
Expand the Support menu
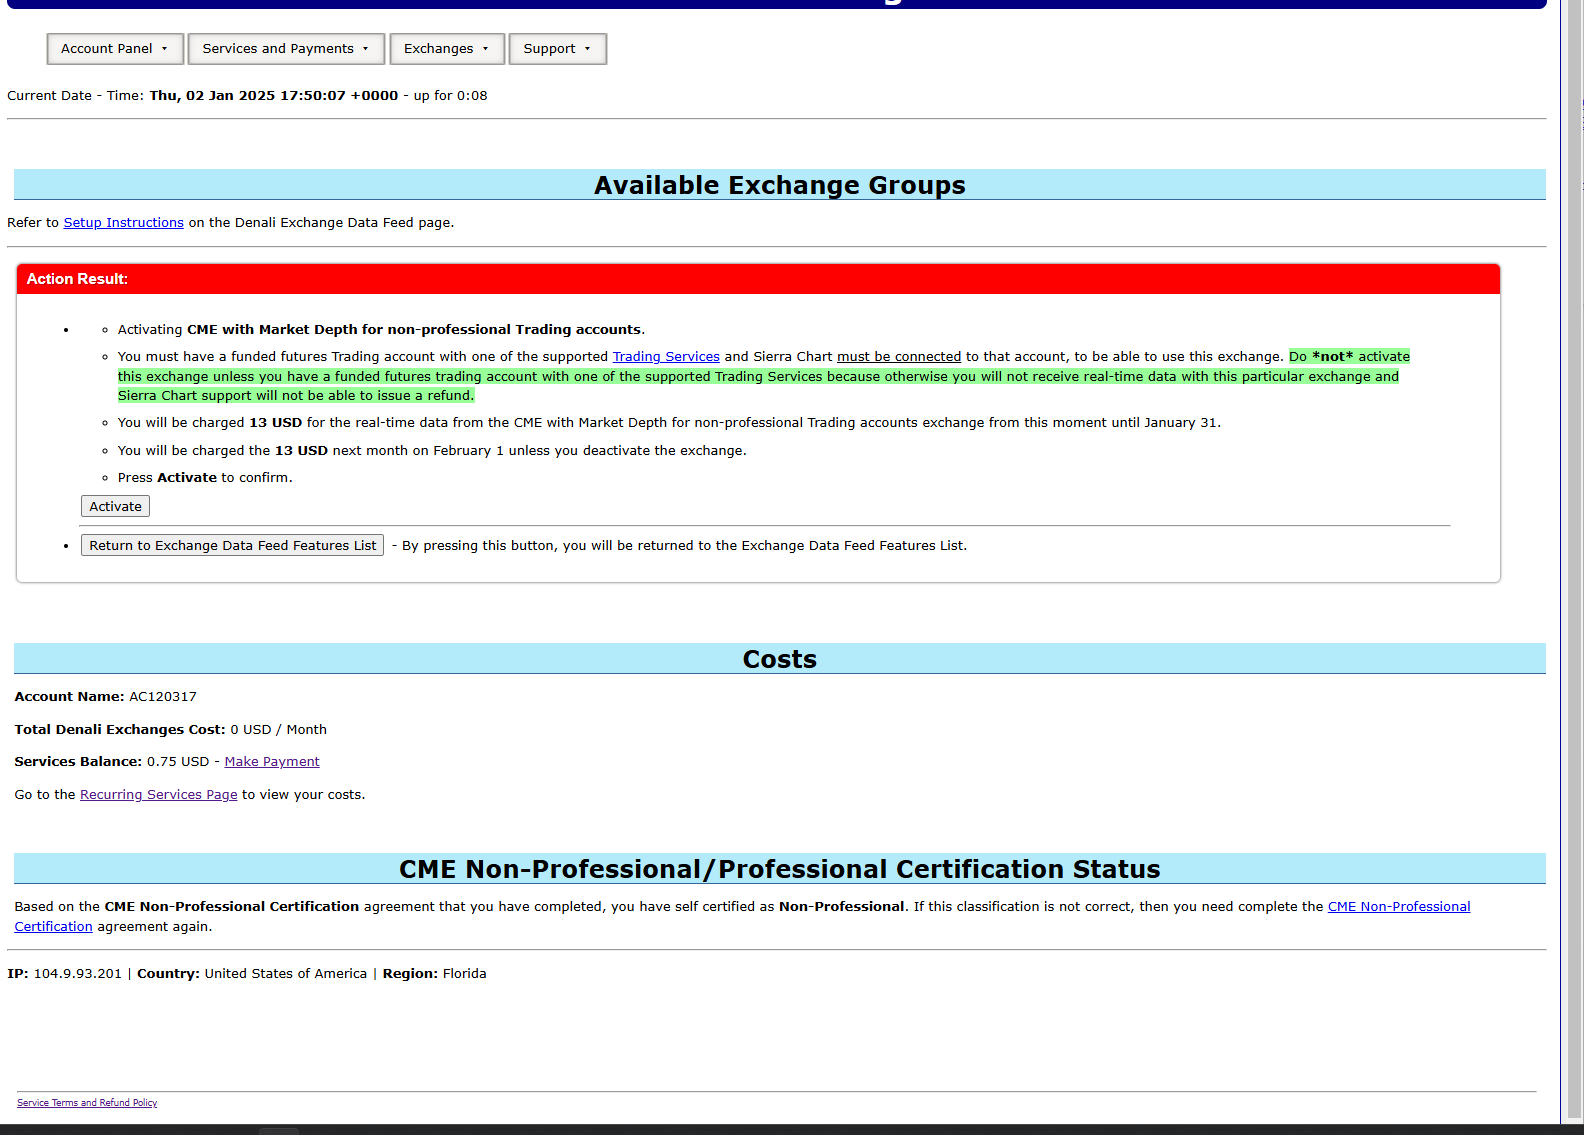[x=557, y=49]
